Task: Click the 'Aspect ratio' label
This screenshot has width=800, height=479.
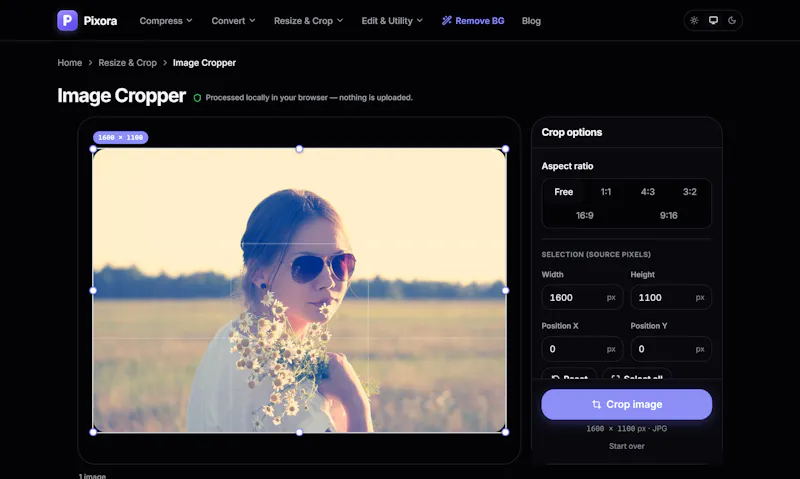Action: pyautogui.click(x=567, y=166)
